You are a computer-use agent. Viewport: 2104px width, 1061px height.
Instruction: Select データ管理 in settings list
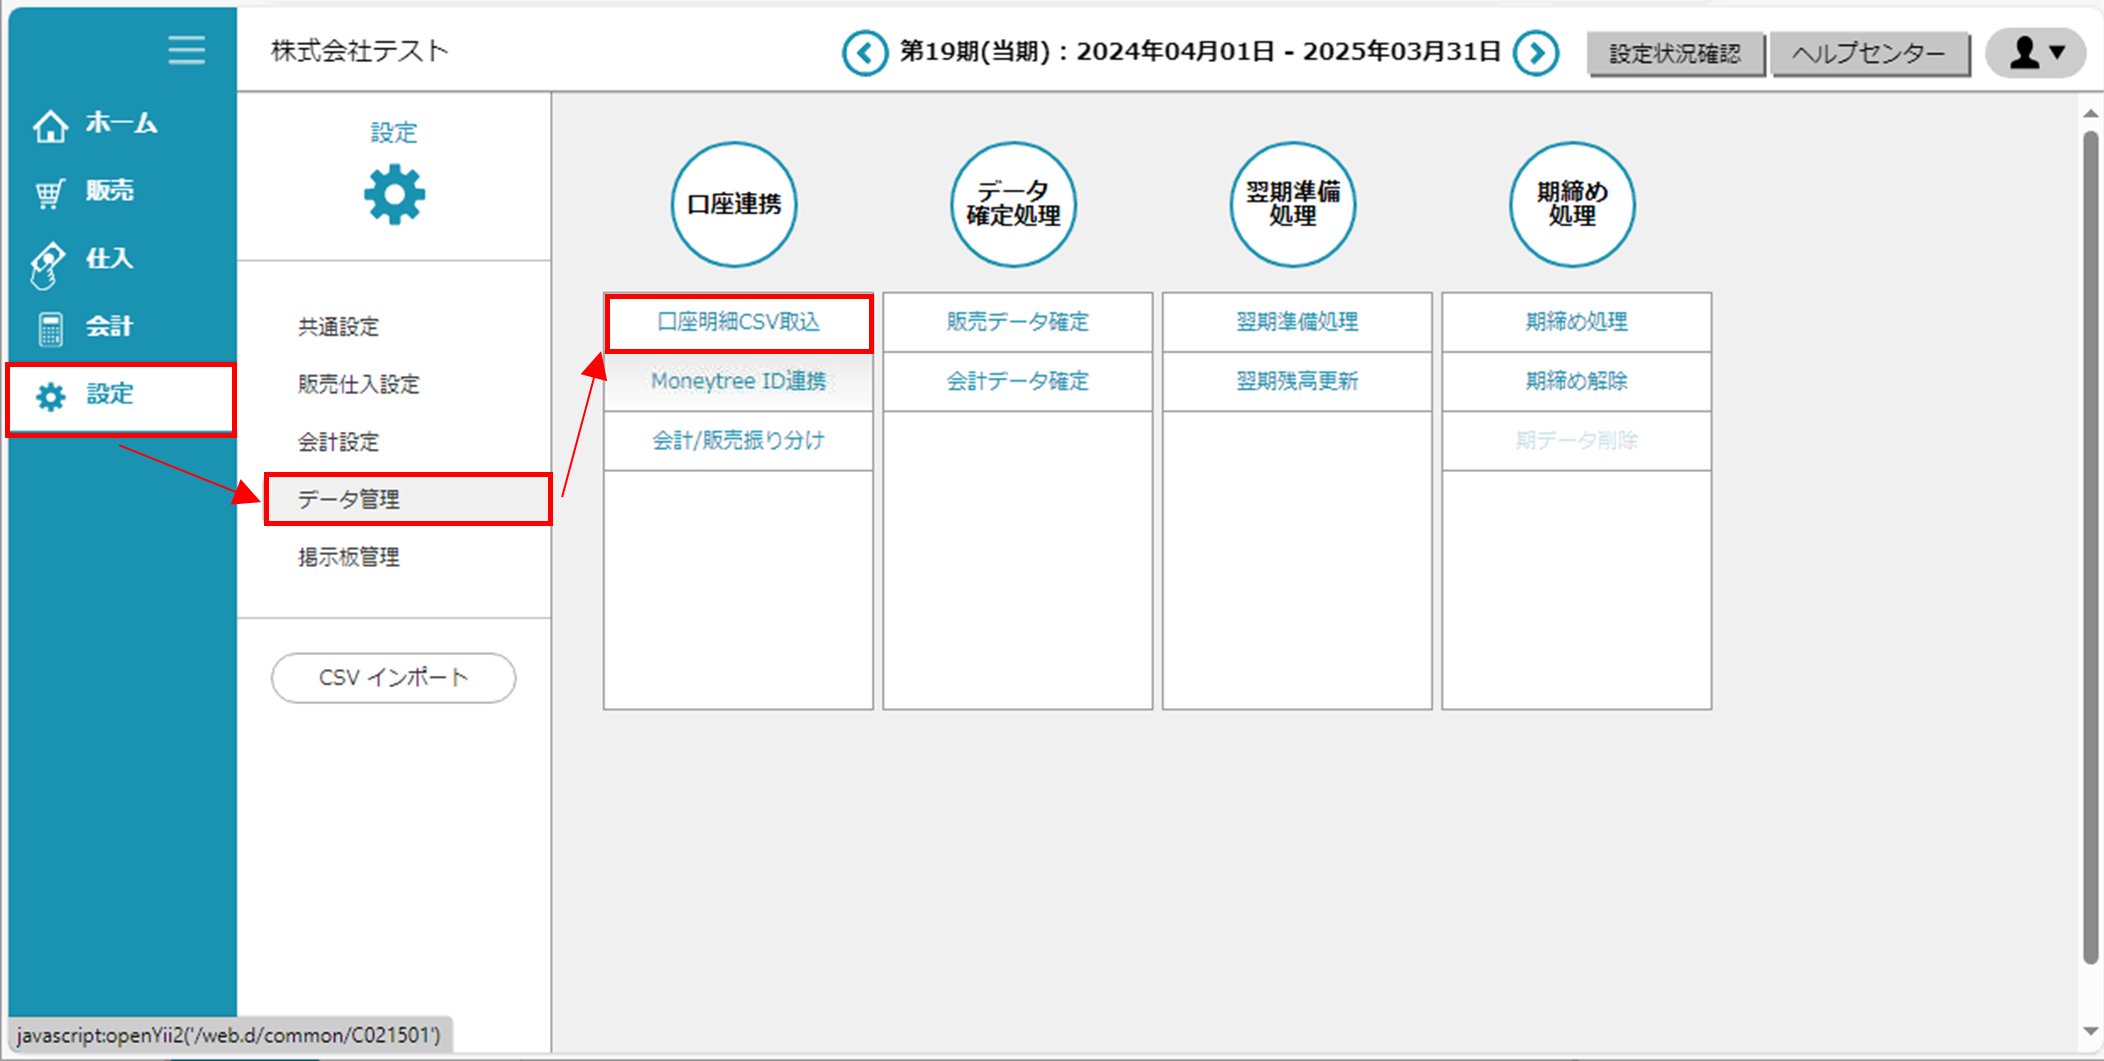click(x=349, y=499)
